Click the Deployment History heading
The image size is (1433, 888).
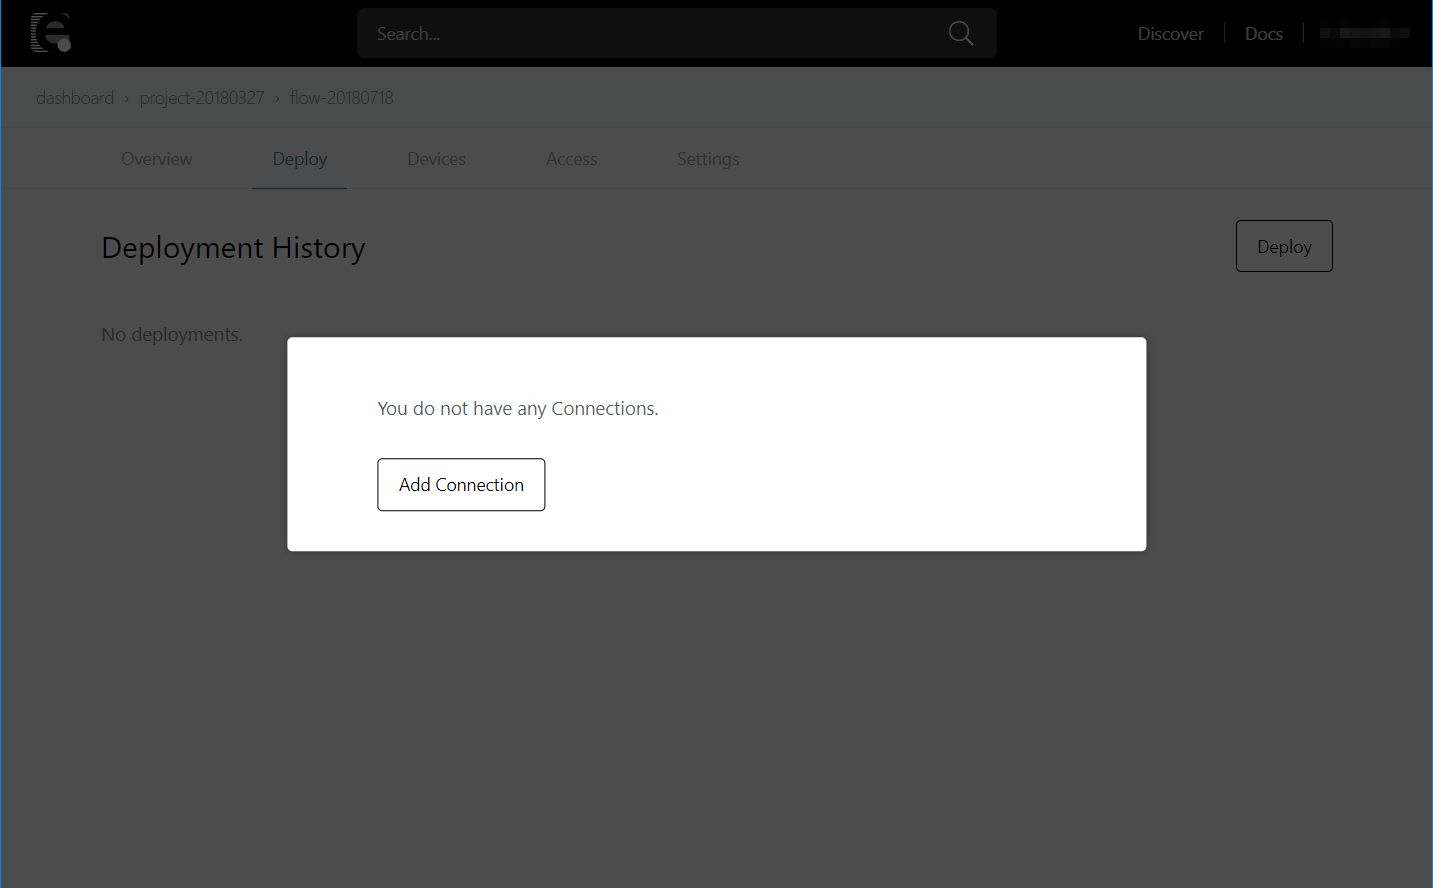(233, 247)
